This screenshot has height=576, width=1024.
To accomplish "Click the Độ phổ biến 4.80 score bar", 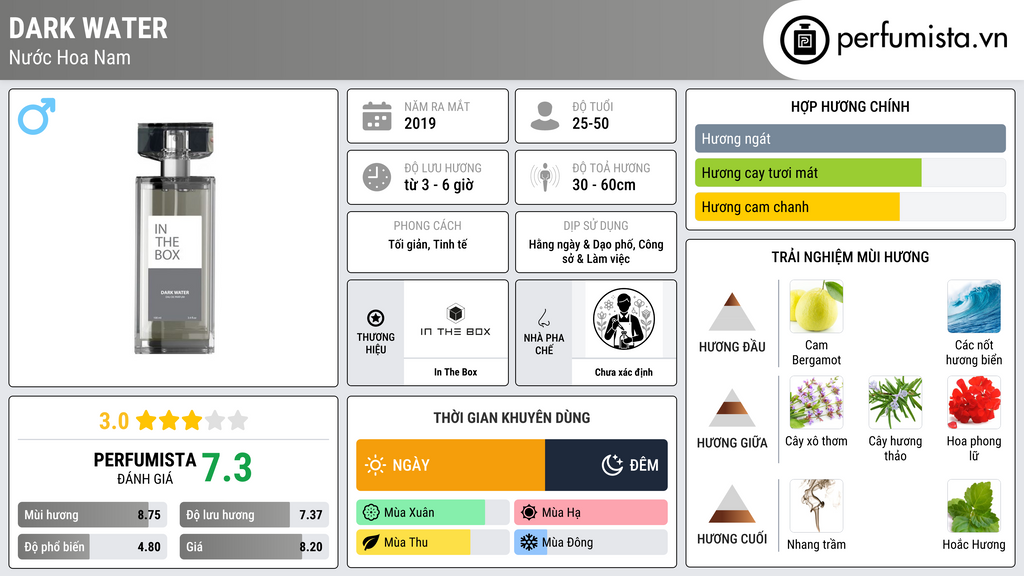I will (x=92, y=547).
